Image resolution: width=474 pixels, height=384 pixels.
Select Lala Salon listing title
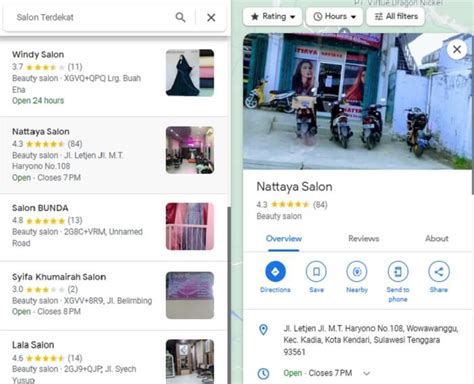pyautogui.click(x=33, y=345)
